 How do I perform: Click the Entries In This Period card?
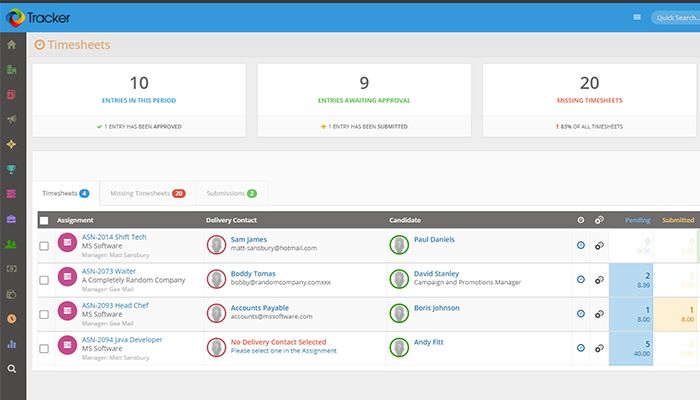[139, 100]
